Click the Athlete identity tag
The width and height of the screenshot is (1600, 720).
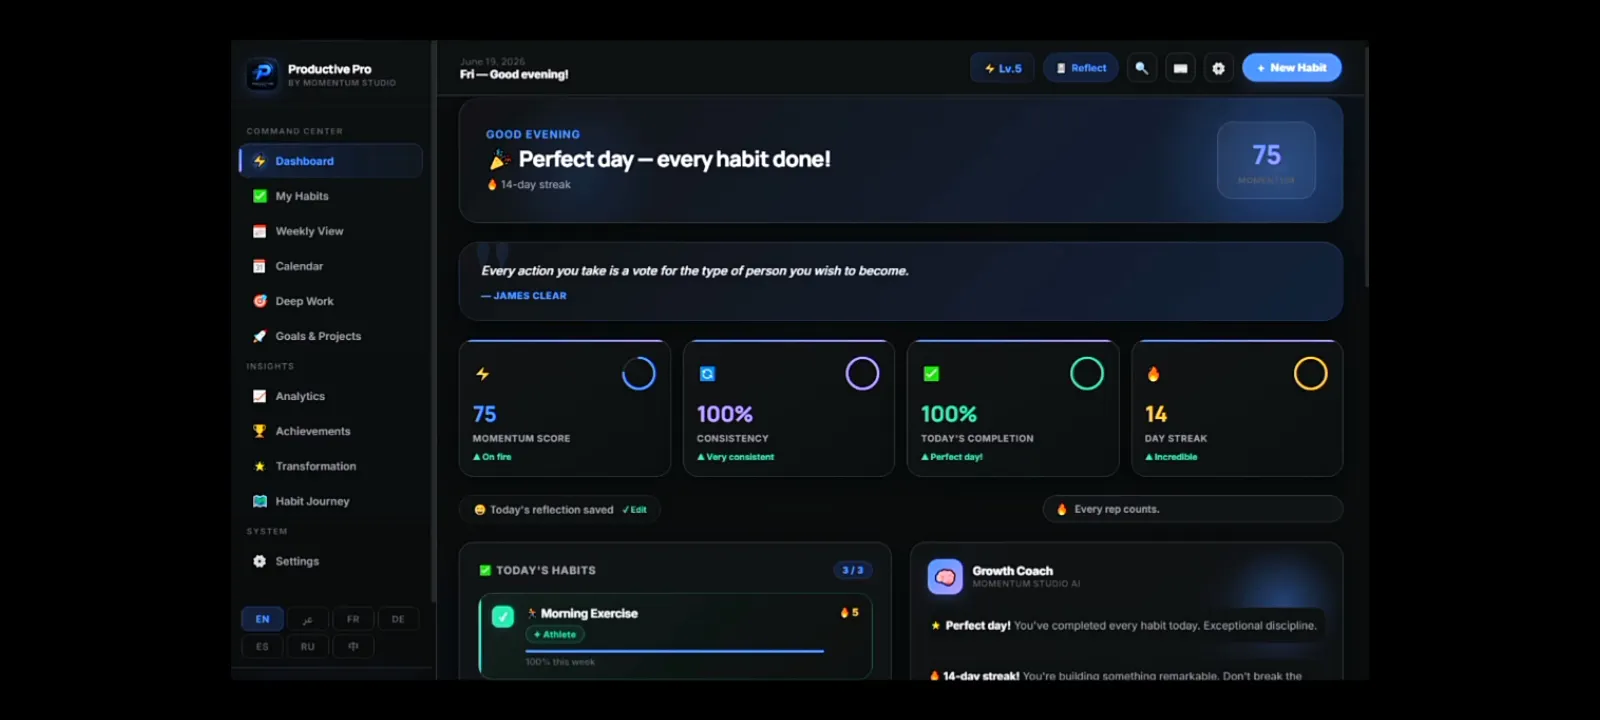tap(555, 635)
